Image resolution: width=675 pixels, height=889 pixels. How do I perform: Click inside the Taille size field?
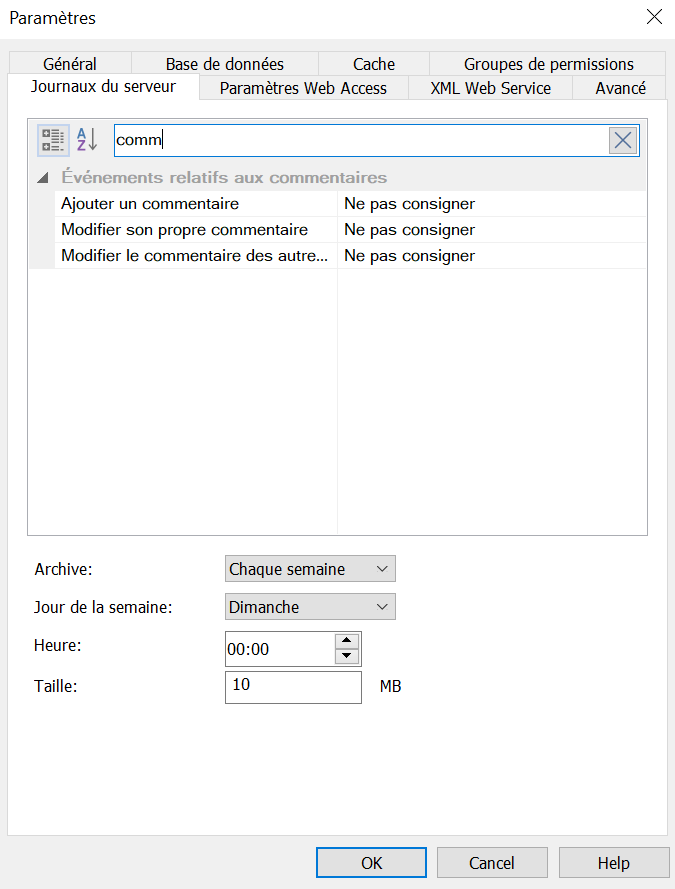click(293, 687)
